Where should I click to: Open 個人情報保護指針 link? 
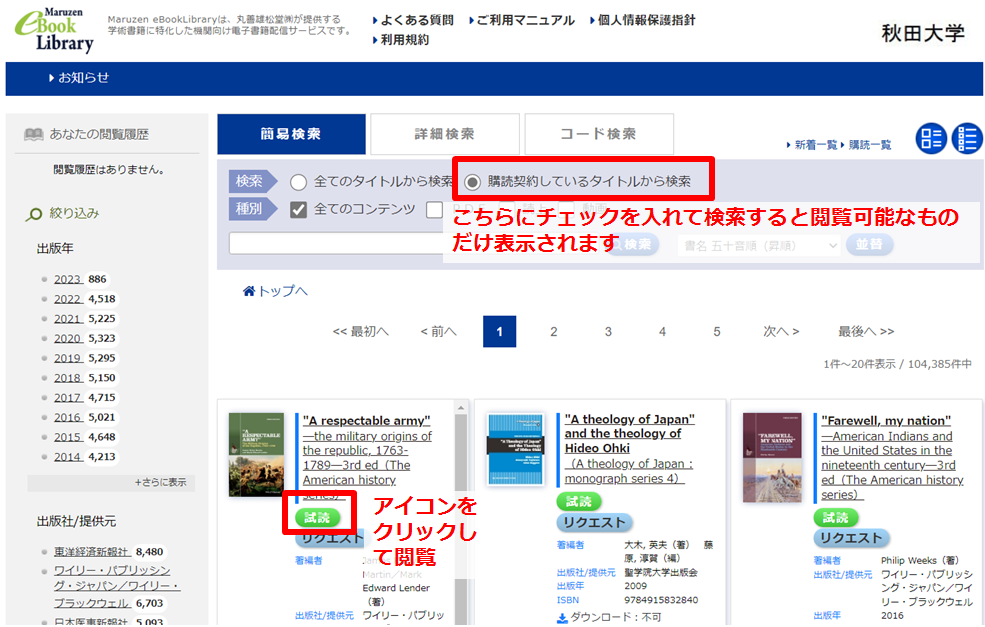point(643,20)
